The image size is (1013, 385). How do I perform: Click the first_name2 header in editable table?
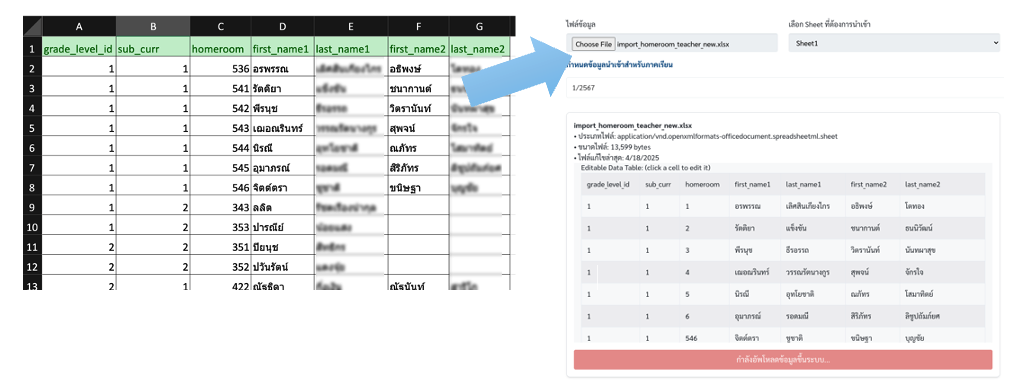point(869,185)
